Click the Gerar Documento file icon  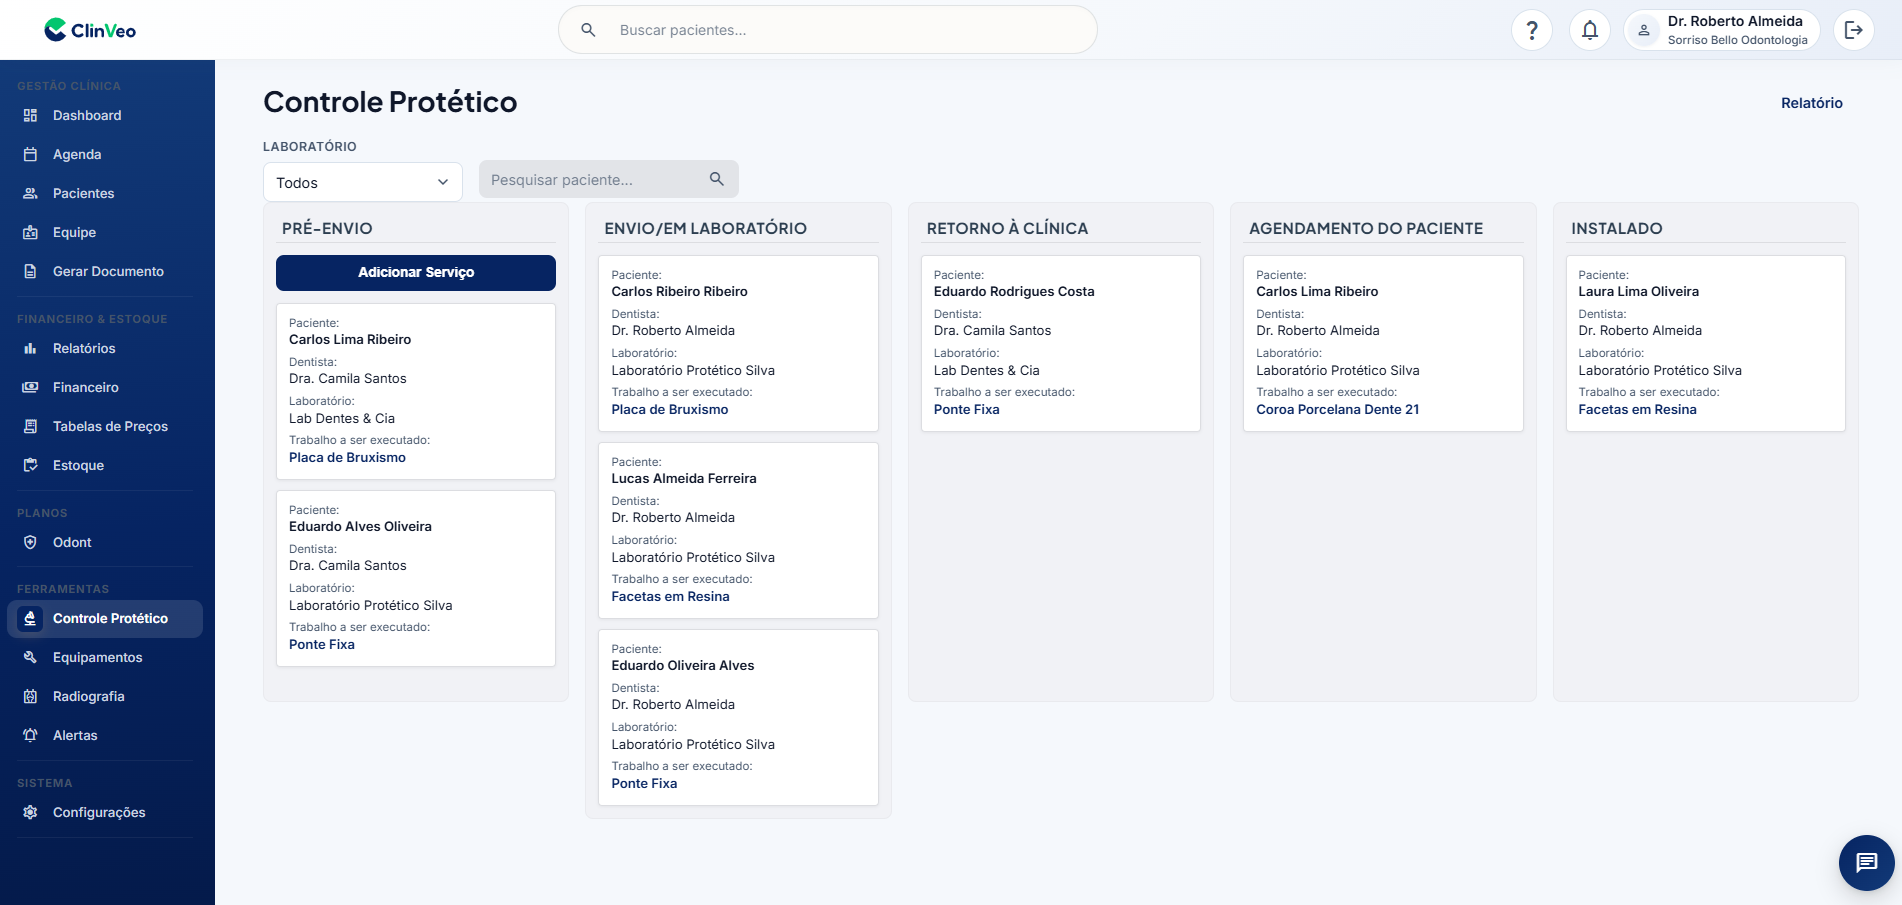[x=30, y=271]
